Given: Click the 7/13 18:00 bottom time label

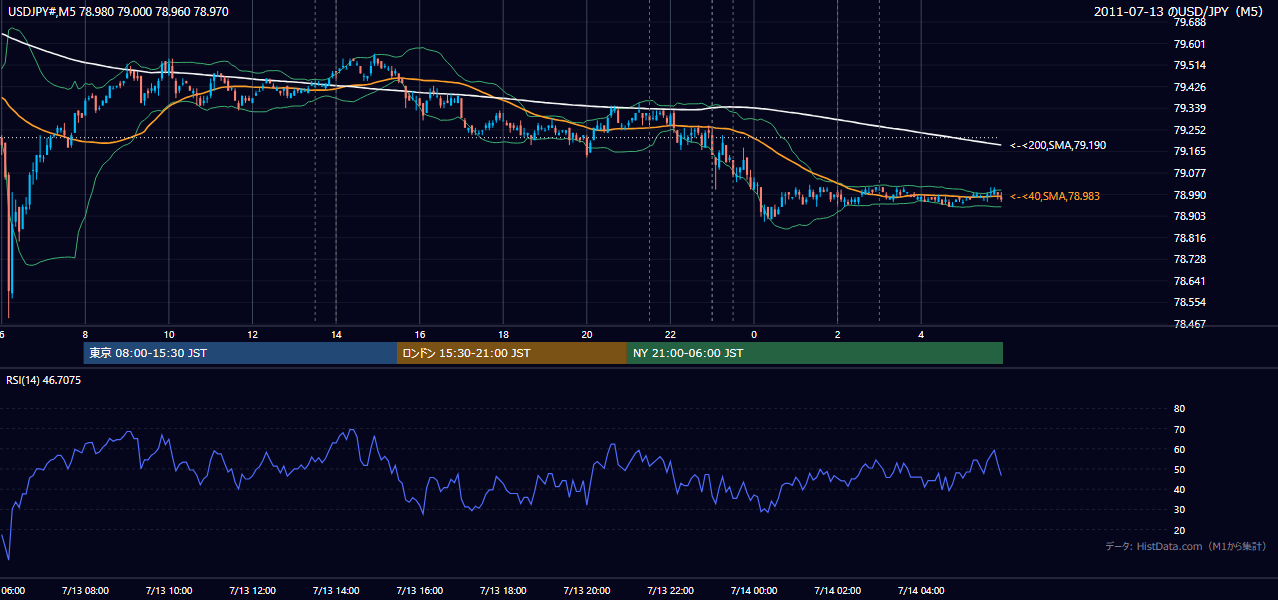Looking at the screenshot, I should coord(504,591).
